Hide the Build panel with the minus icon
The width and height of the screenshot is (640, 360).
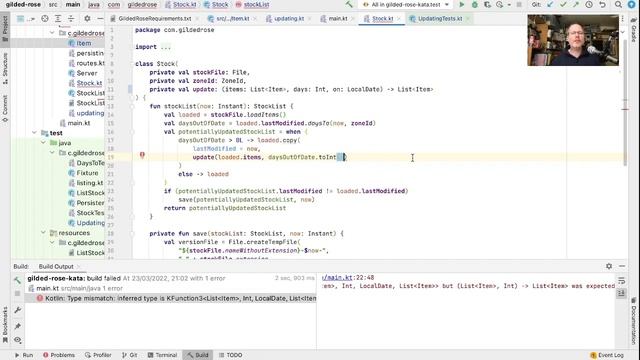point(622,266)
